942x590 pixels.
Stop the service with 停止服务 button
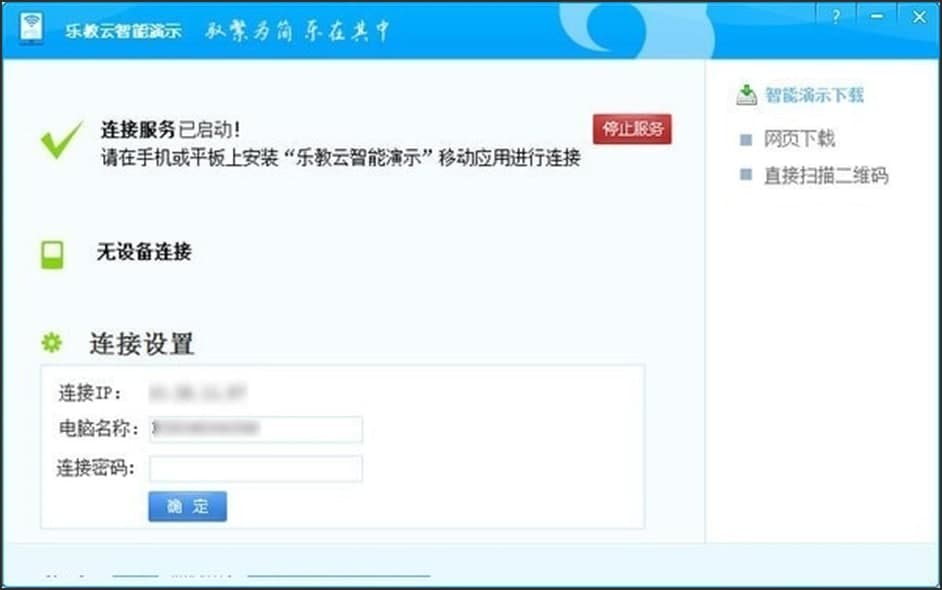(x=632, y=129)
